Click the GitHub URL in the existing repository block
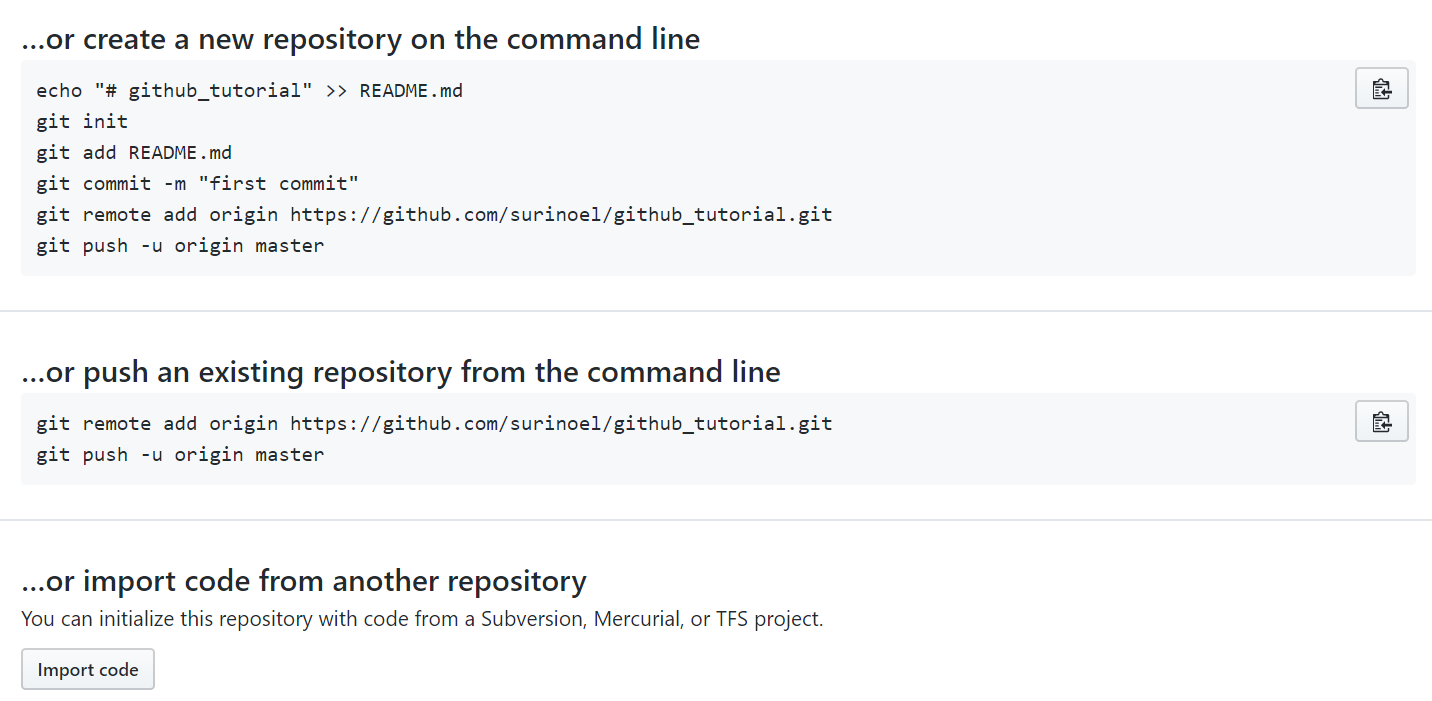1432x701 pixels. click(561, 423)
